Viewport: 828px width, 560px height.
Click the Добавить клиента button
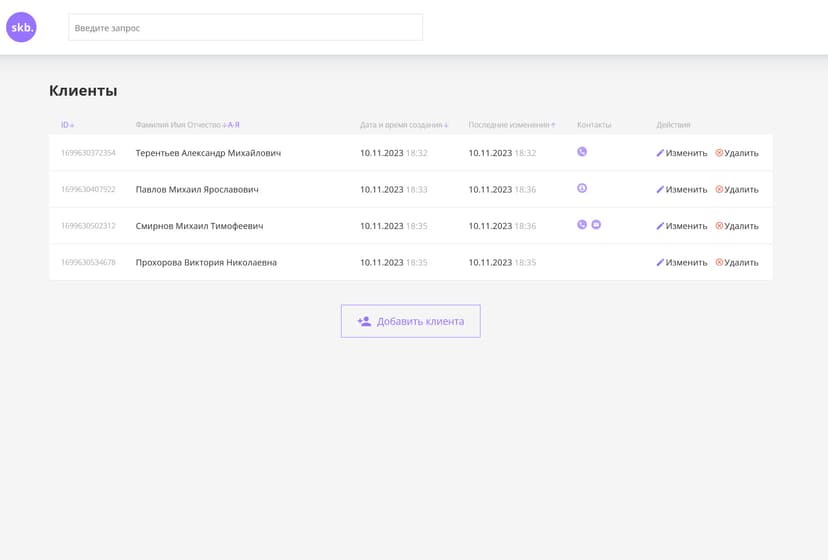pyautogui.click(x=410, y=321)
